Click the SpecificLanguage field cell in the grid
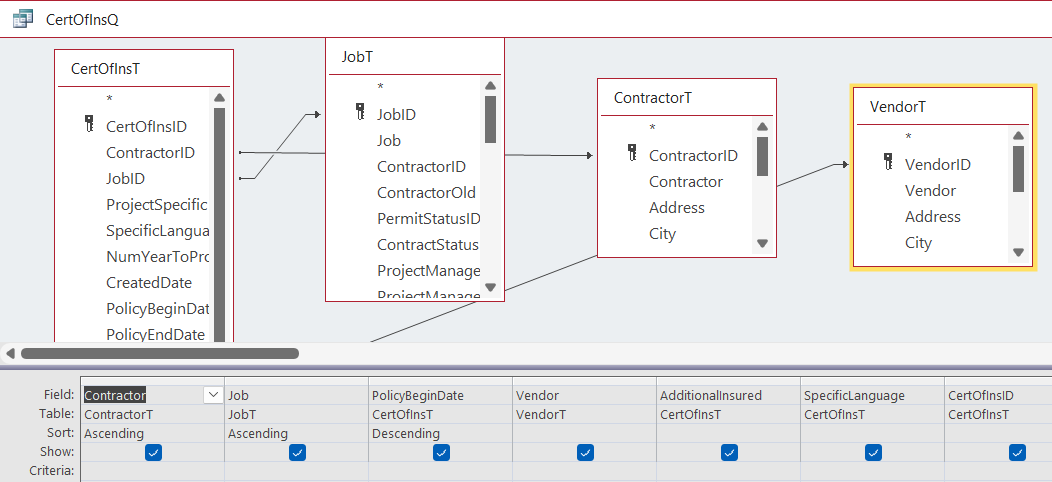1052x482 pixels. [x=872, y=395]
